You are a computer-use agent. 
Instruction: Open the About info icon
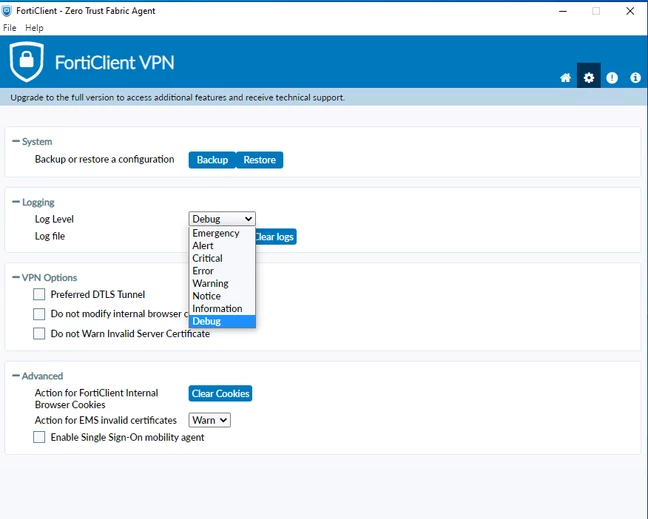(635, 77)
